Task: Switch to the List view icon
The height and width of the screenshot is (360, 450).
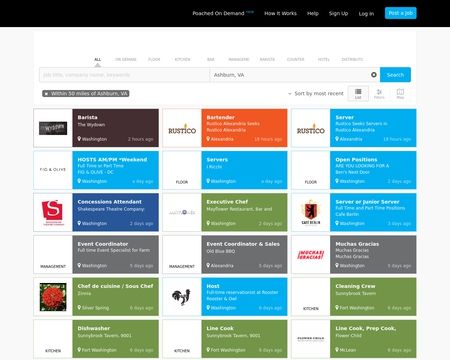Action: (358, 93)
